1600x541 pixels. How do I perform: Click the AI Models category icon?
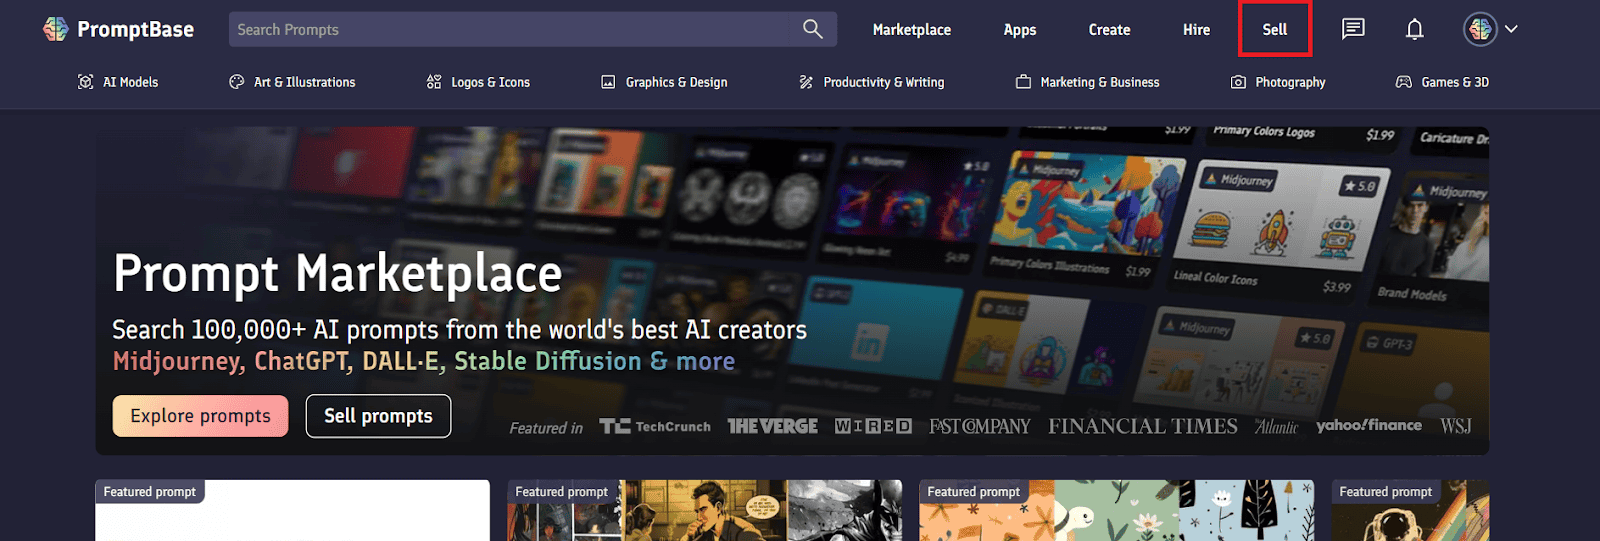click(x=86, y=82)
